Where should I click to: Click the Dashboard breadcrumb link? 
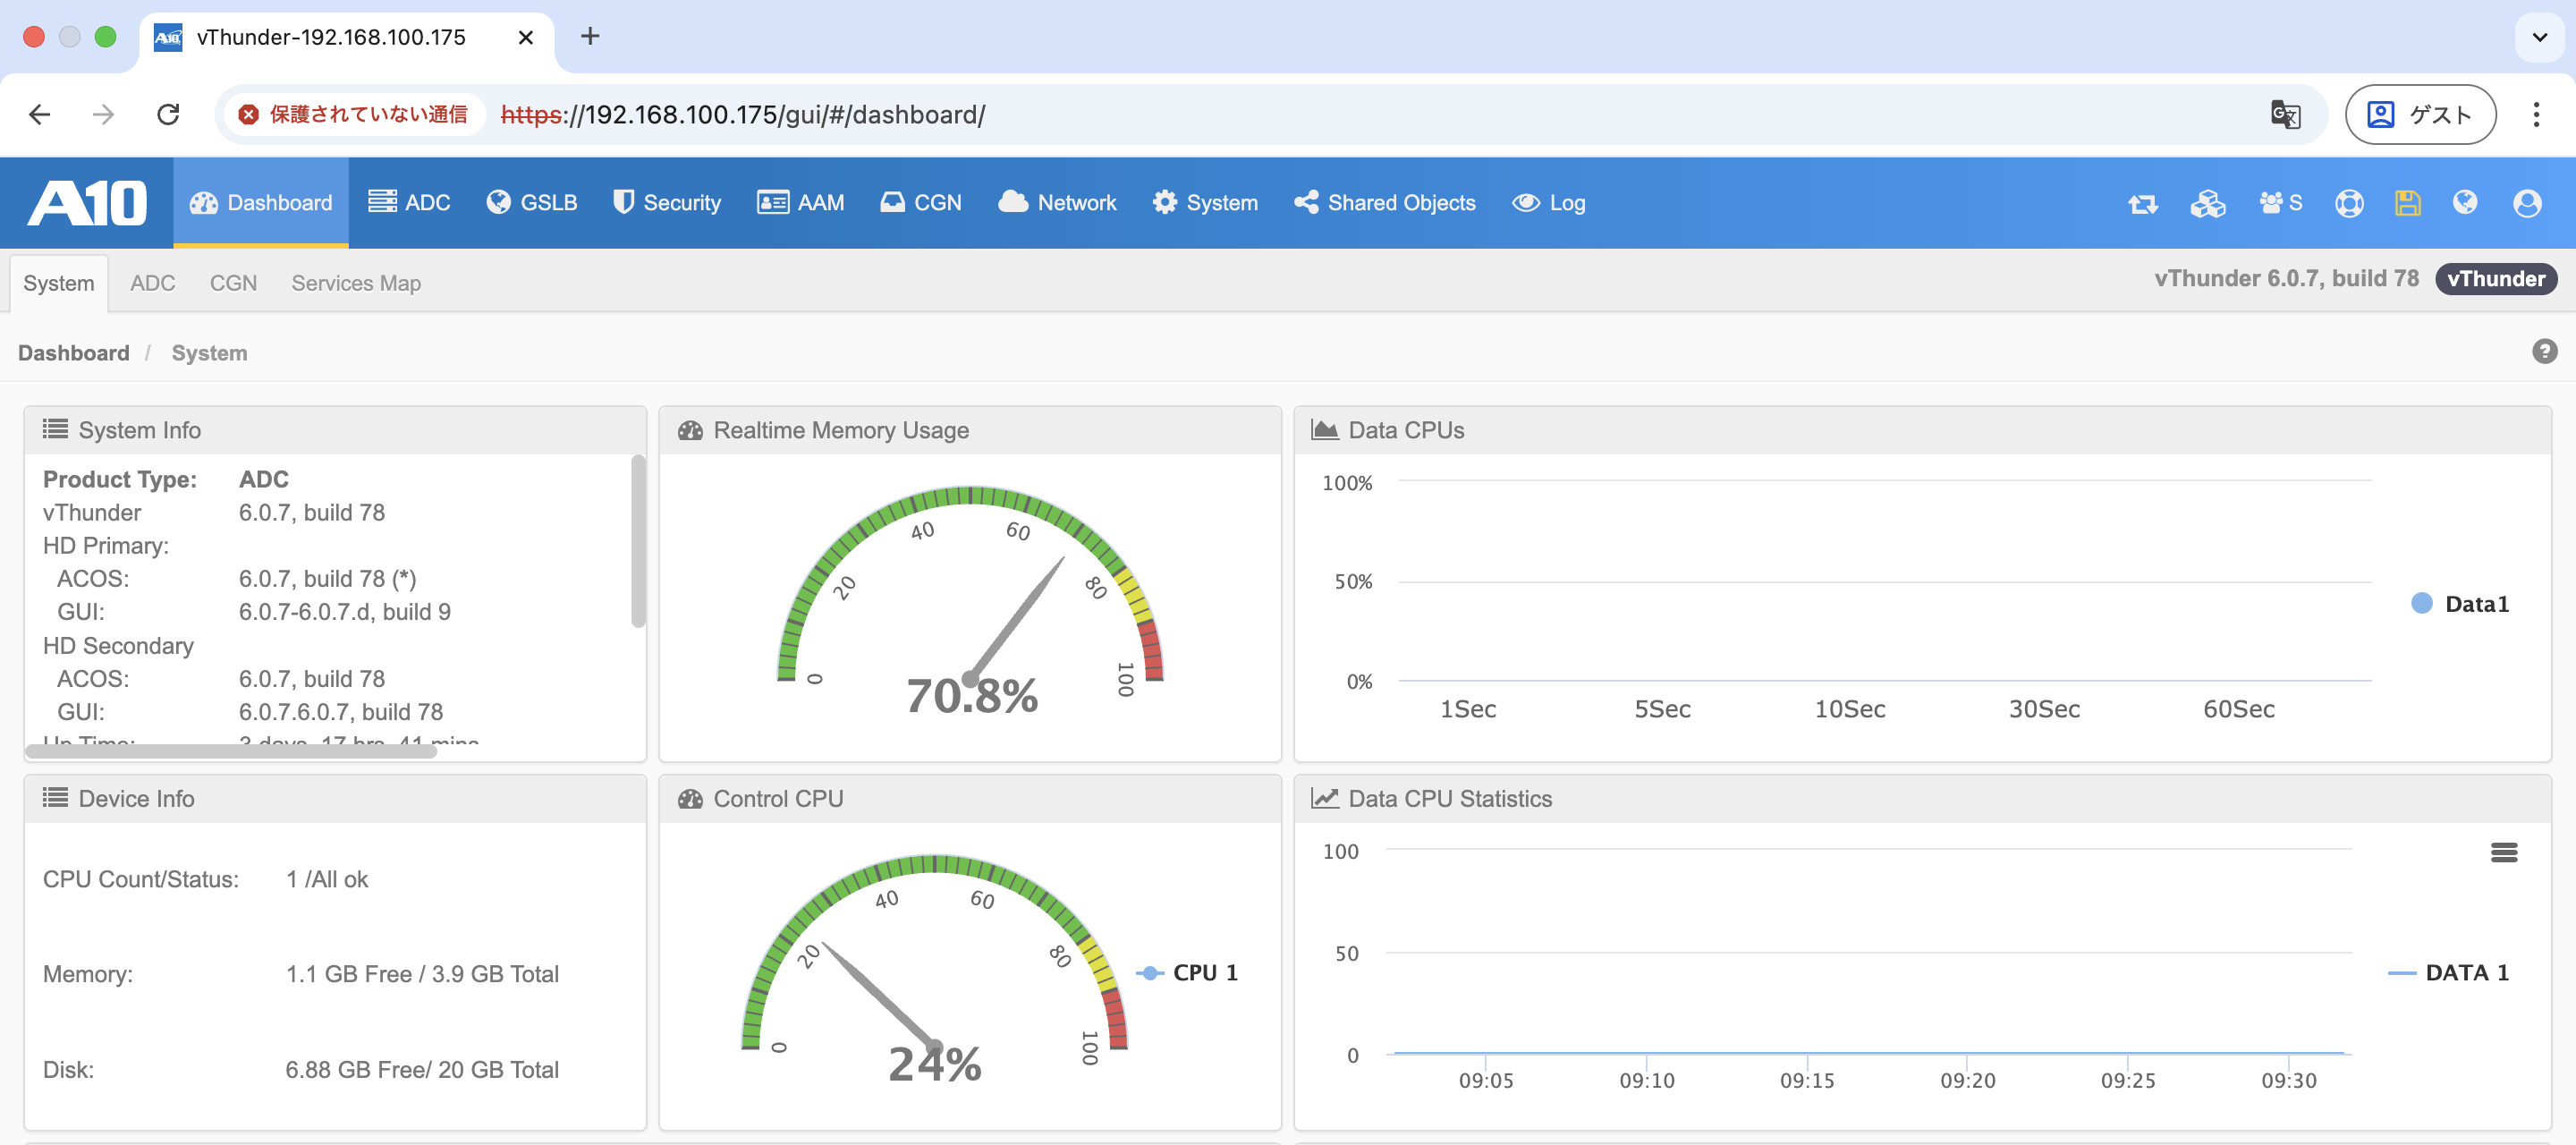coord(73,353)
